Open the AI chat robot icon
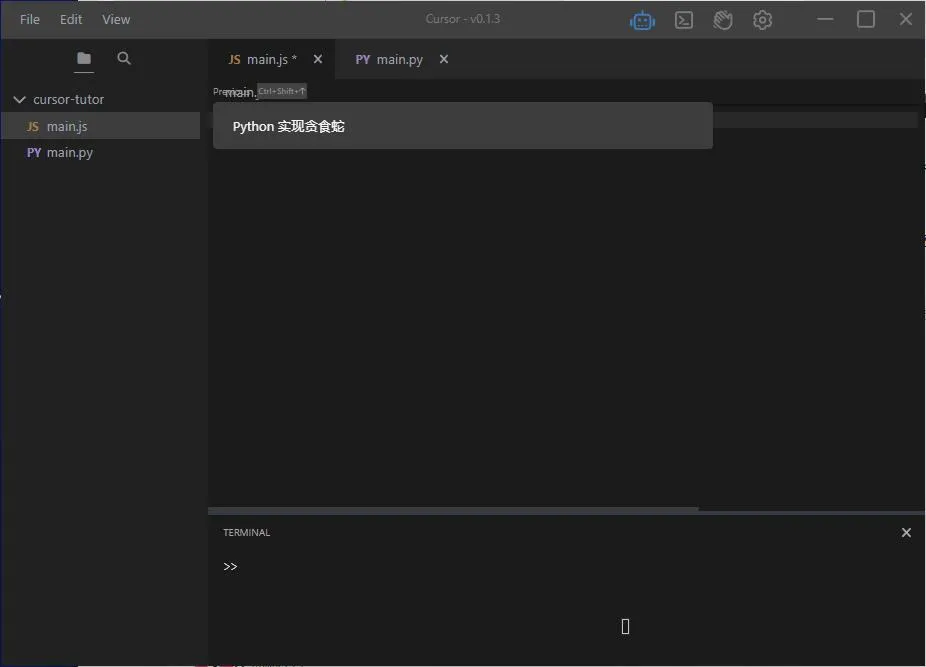Screen dimensions: 926x667 click(642, 20)
